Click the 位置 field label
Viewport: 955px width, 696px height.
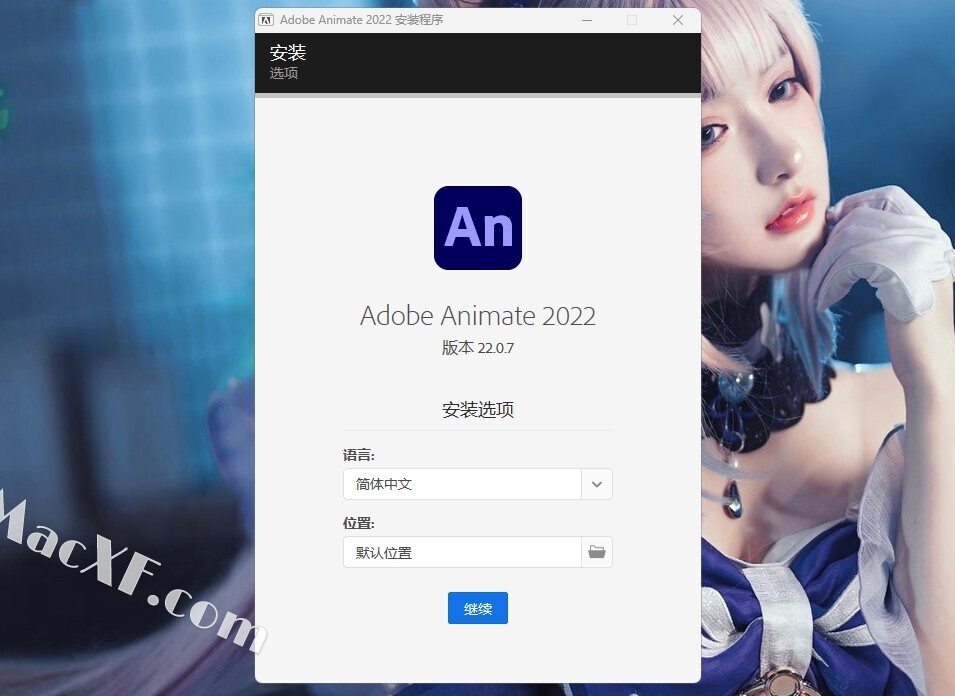(358, 523)
